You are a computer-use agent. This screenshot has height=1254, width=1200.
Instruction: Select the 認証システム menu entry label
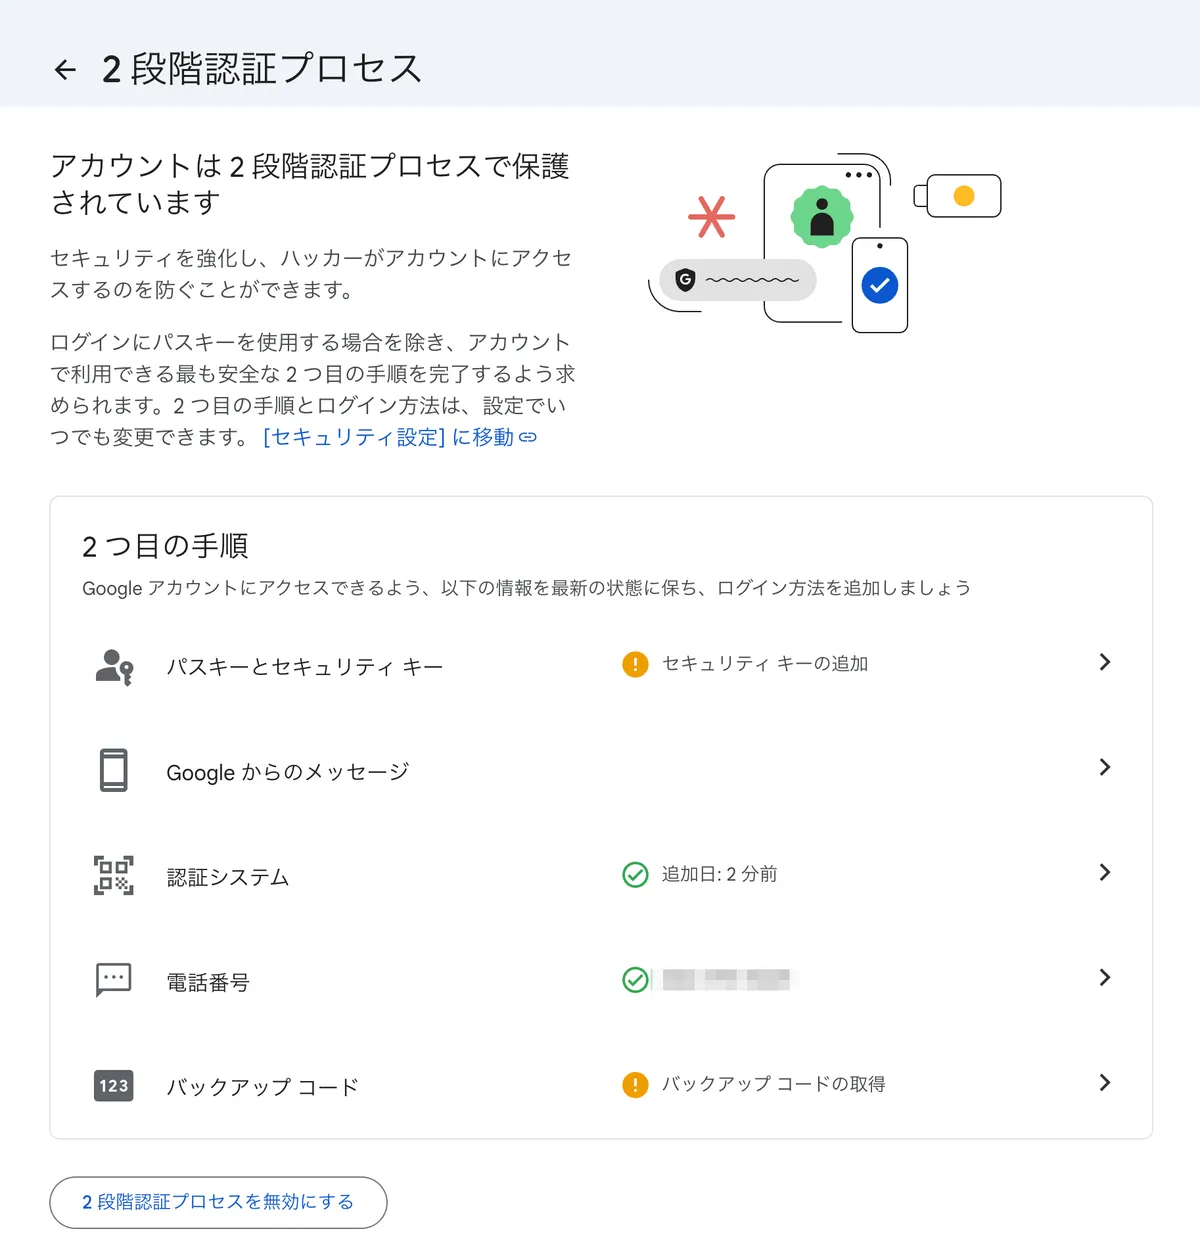228,878
